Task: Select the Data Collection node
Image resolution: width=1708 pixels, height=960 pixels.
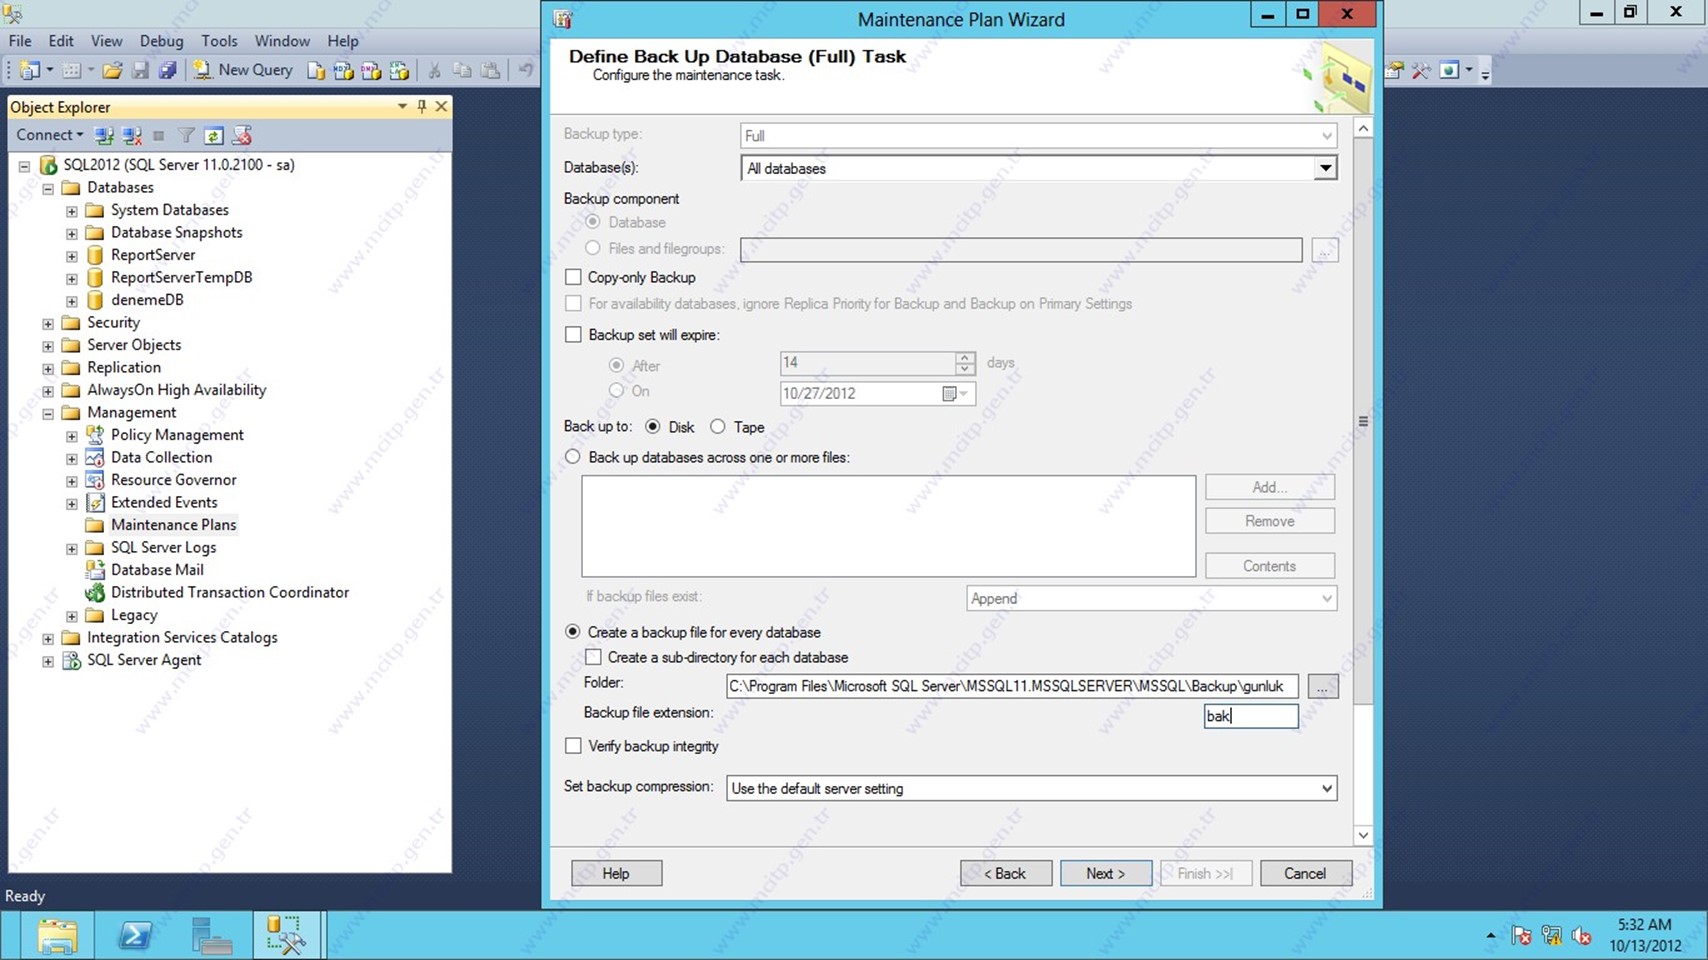Action: click(161, 457)
